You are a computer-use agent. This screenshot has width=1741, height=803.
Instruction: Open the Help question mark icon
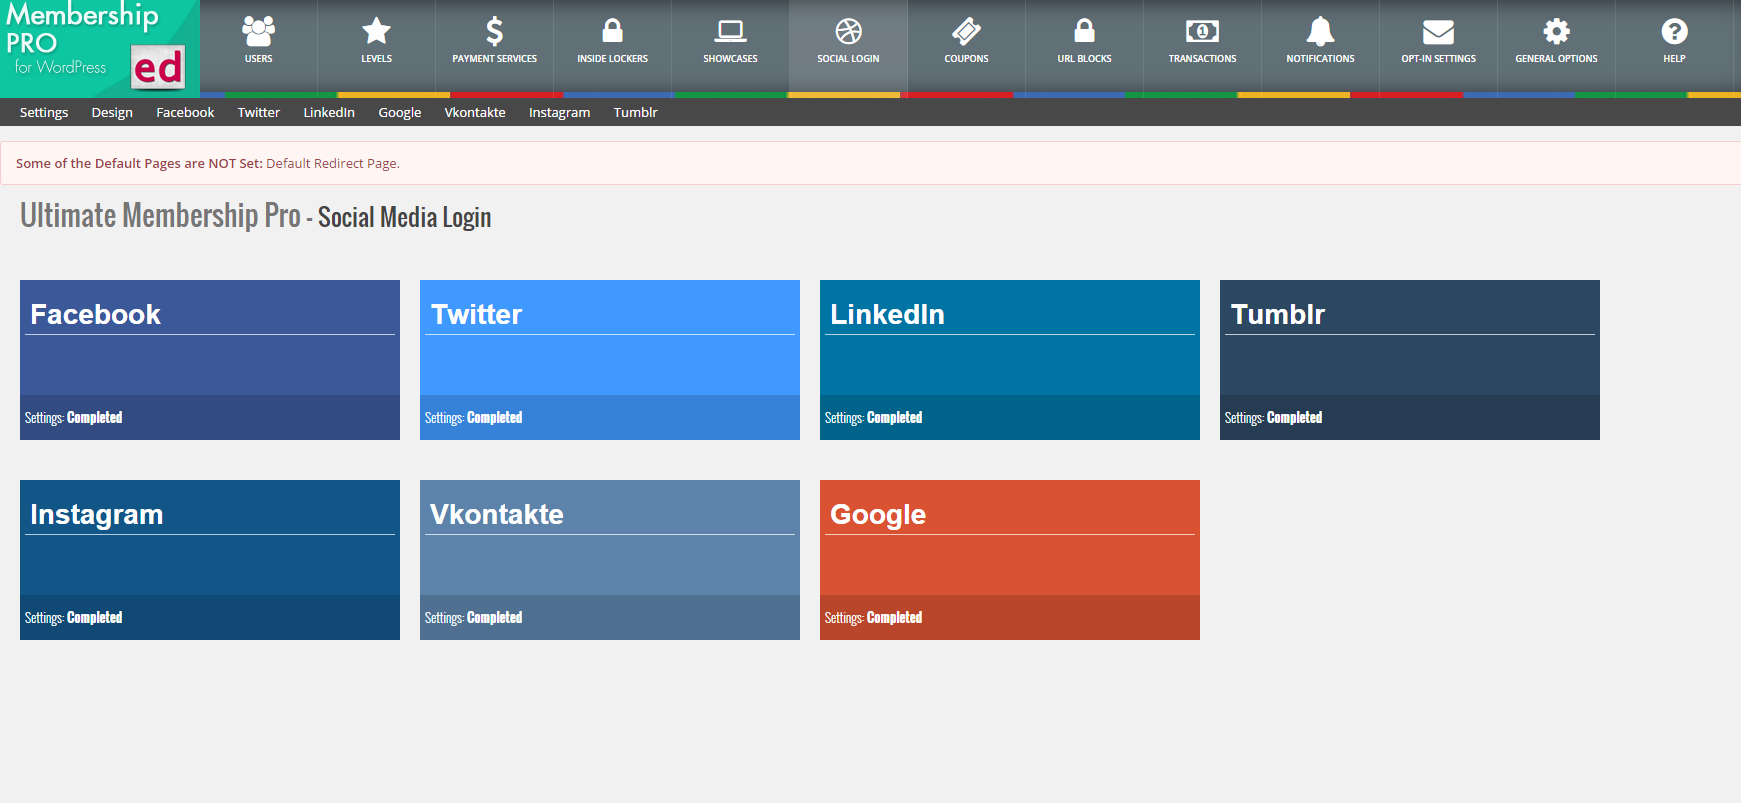[1674, 32]
